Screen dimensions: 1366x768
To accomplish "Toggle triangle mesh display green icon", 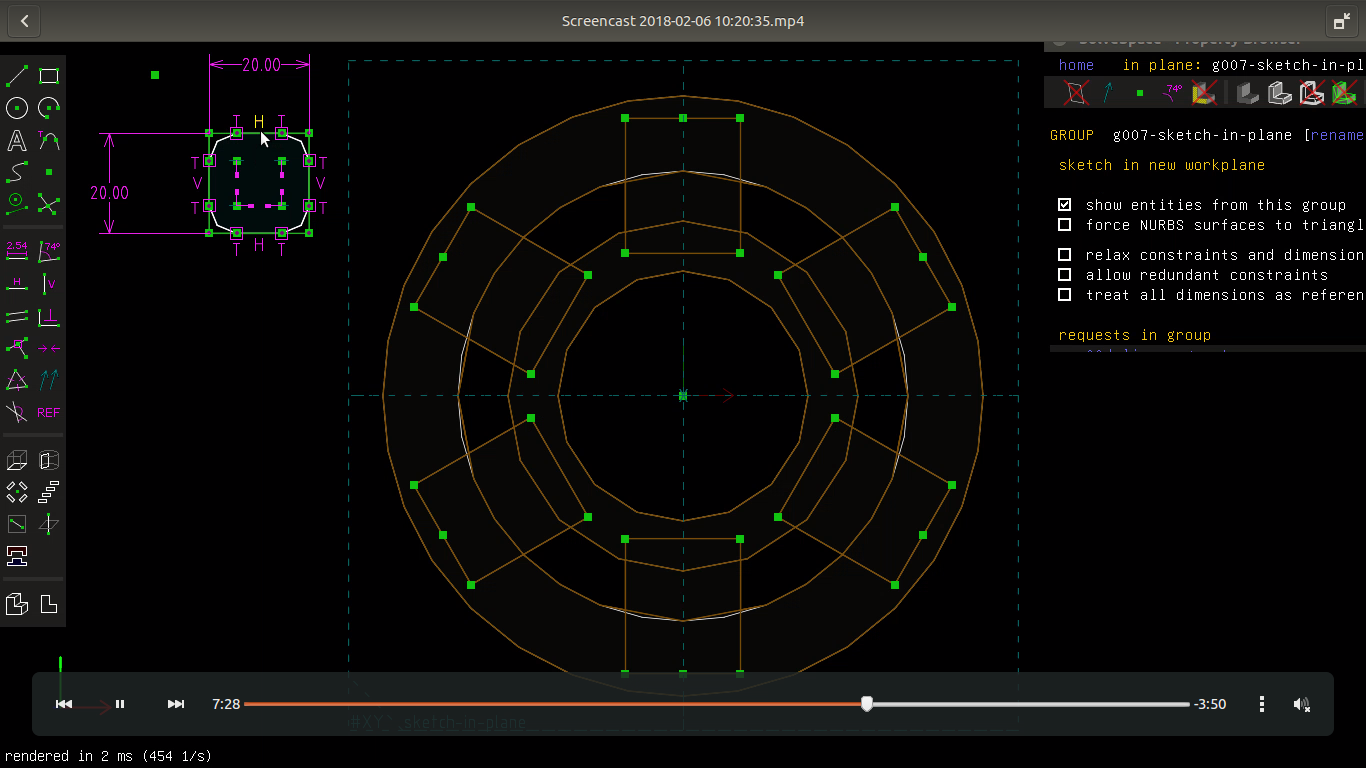I will pos(1345,93).
